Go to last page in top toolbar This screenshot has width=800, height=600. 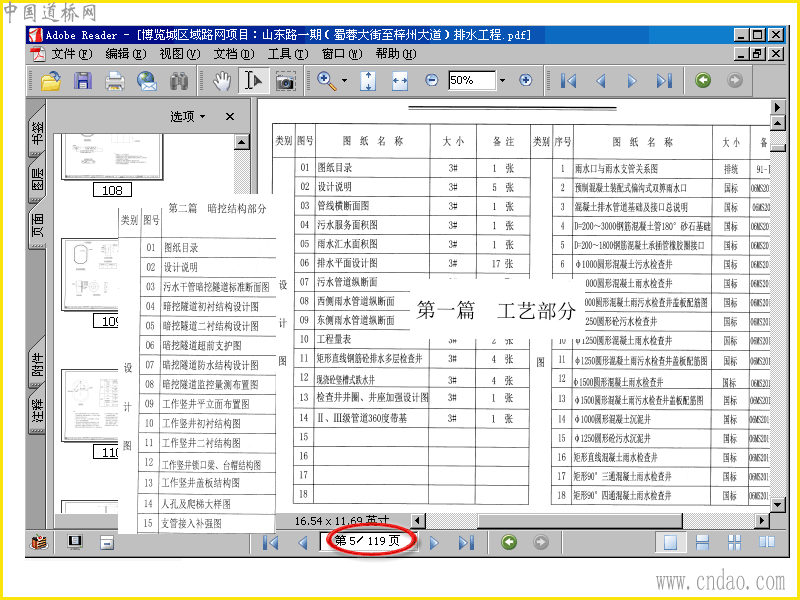click(x=664, y=81)
